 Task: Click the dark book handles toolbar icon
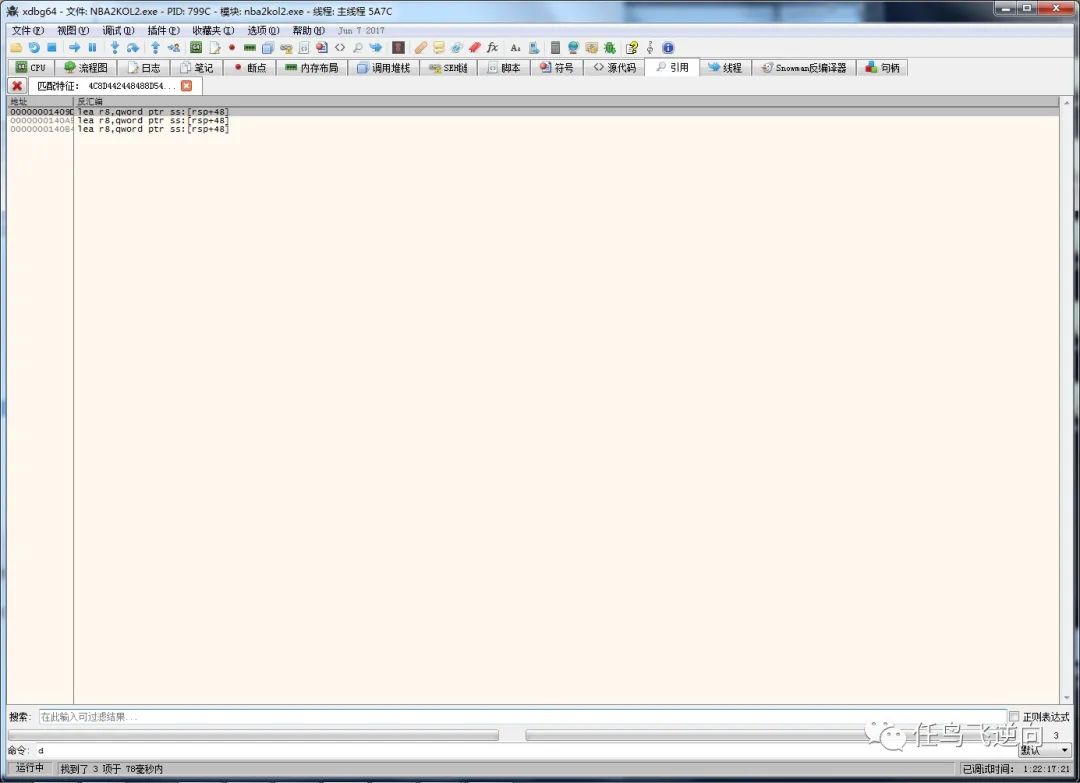coord(398,48)
